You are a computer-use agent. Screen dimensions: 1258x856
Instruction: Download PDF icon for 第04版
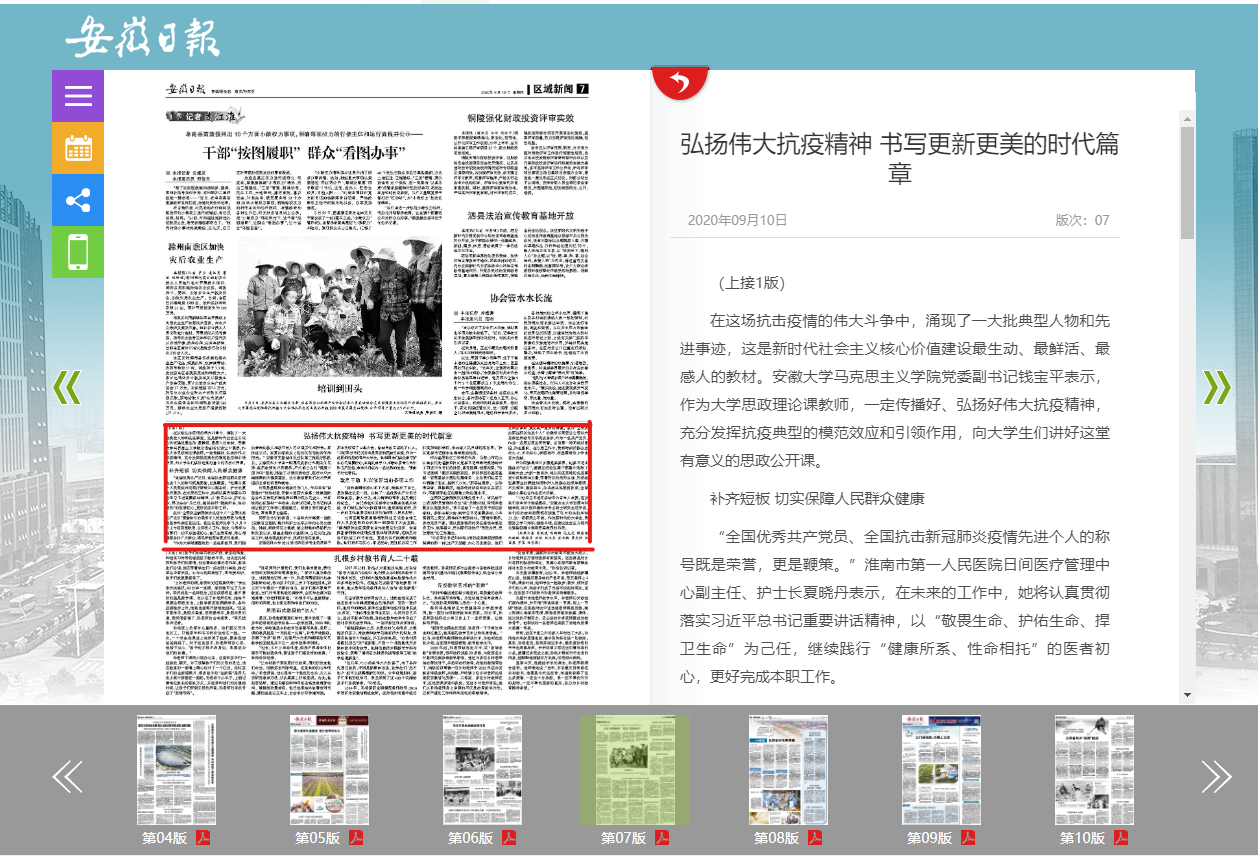click(202, 838)
